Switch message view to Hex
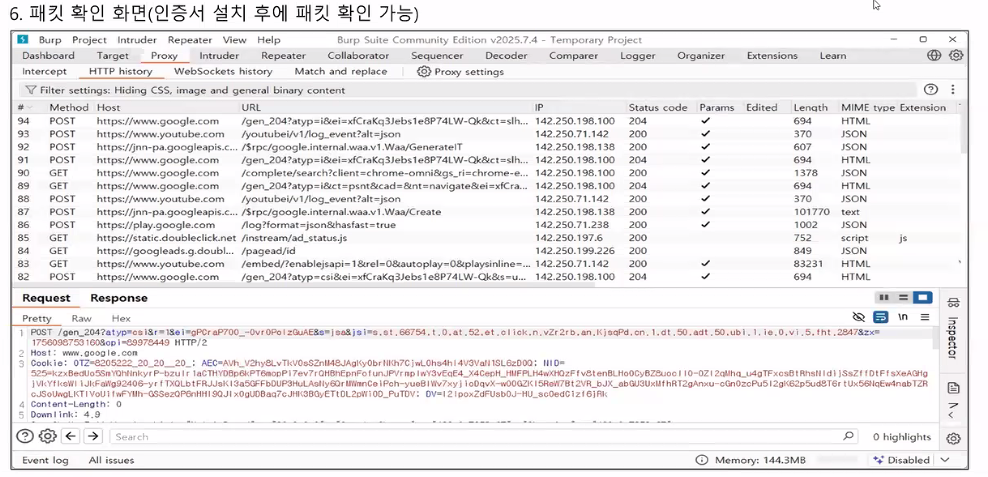 121,318
